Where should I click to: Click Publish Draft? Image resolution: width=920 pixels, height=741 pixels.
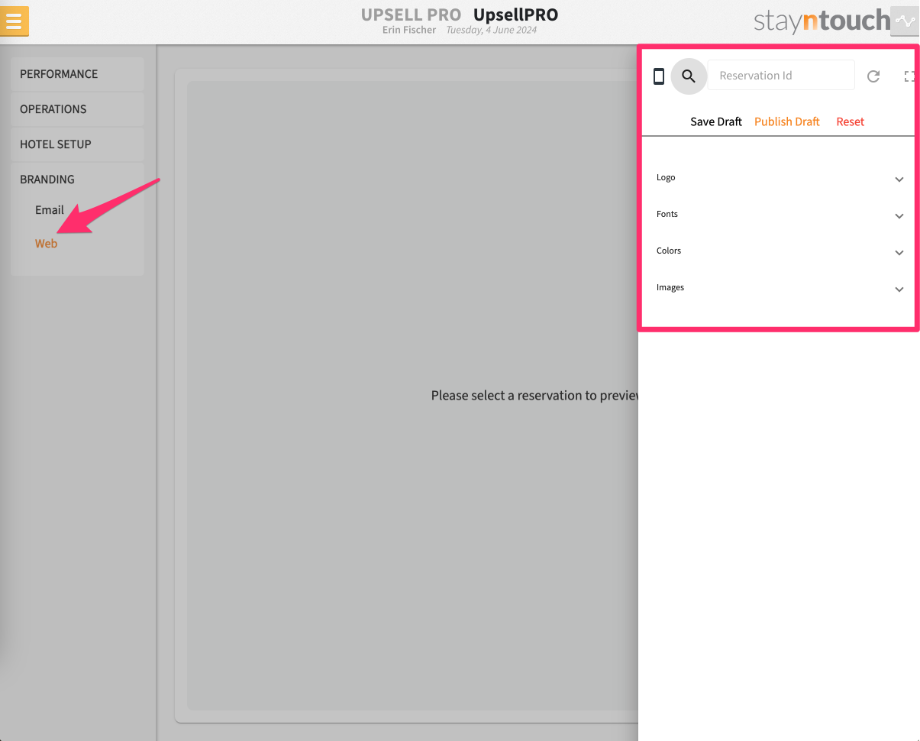click(787, 121)
